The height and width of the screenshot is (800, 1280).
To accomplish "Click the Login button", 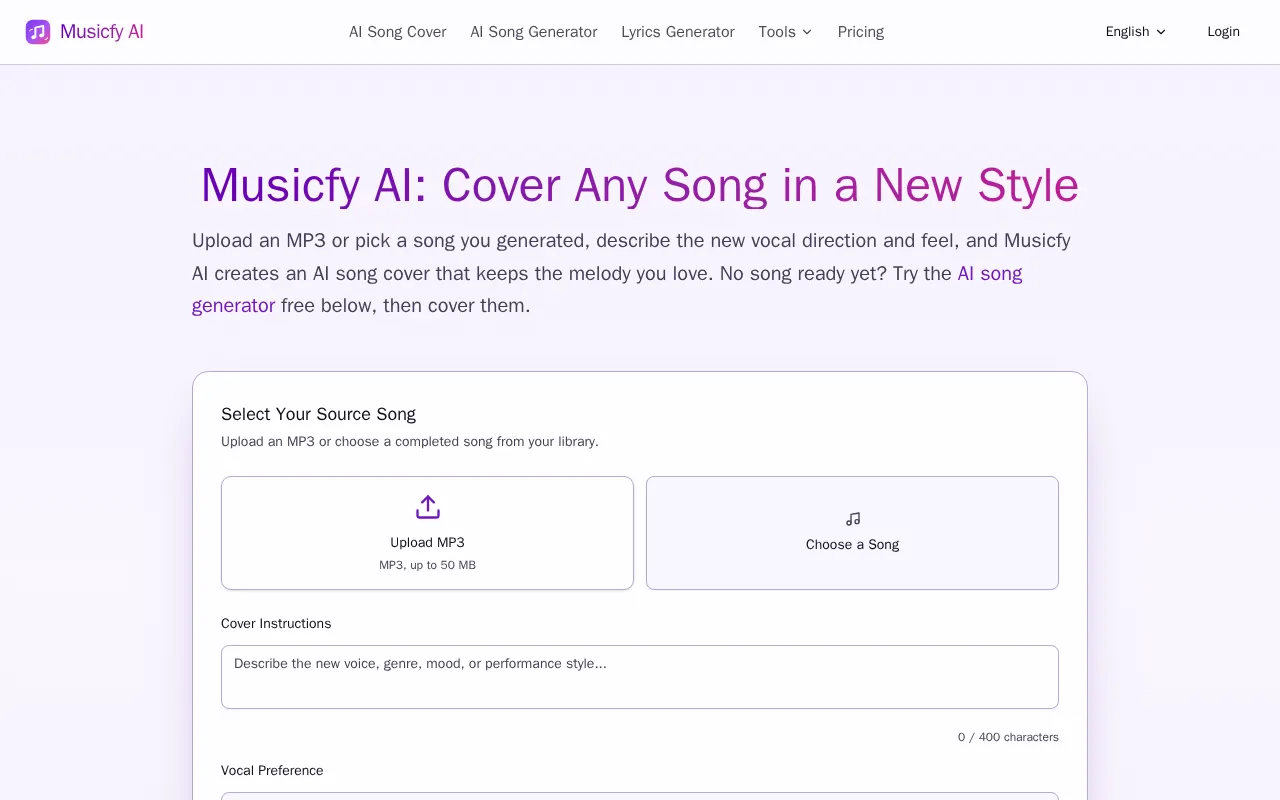I will point(1223,32).
